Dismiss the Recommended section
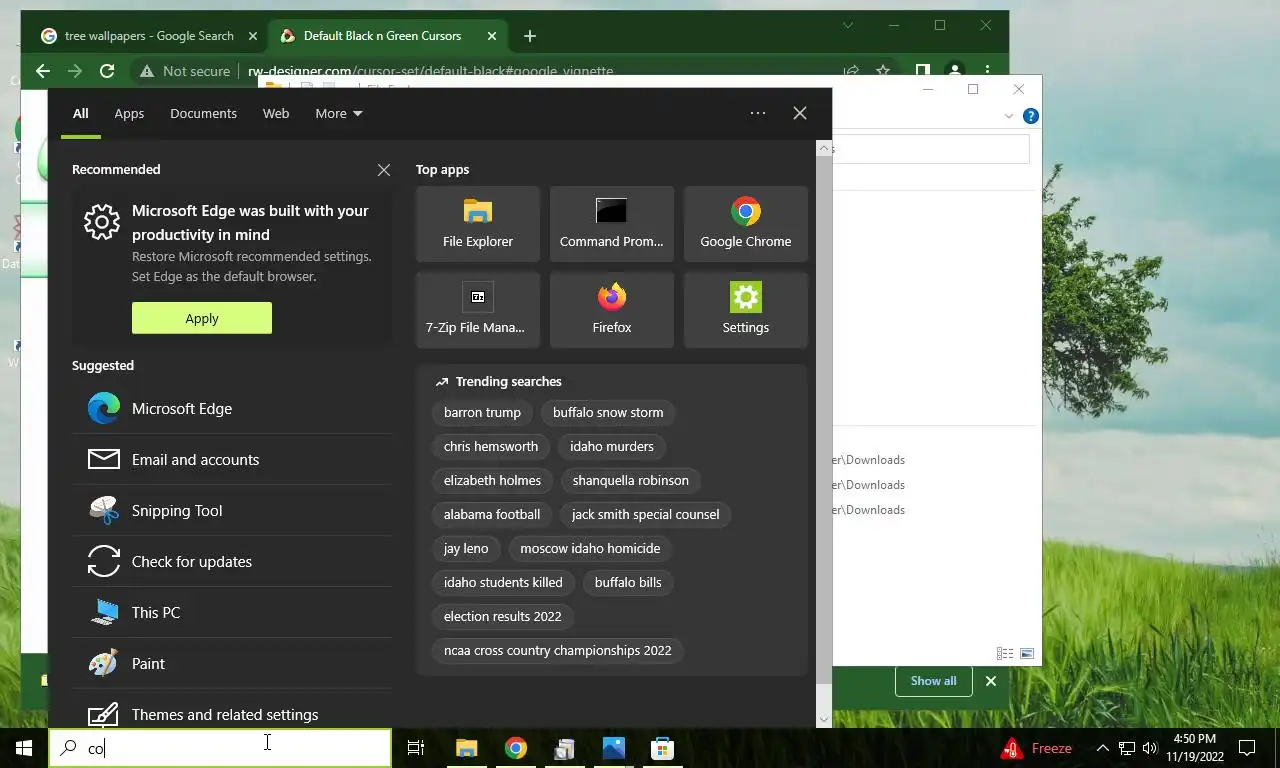The image size is (1280, 768). pyautogui.click(x=384, y=170)
